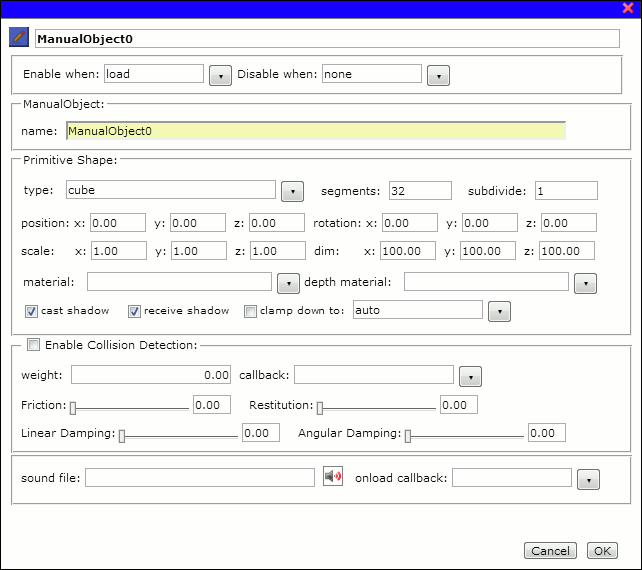Click the position y input field

(198, 223)
